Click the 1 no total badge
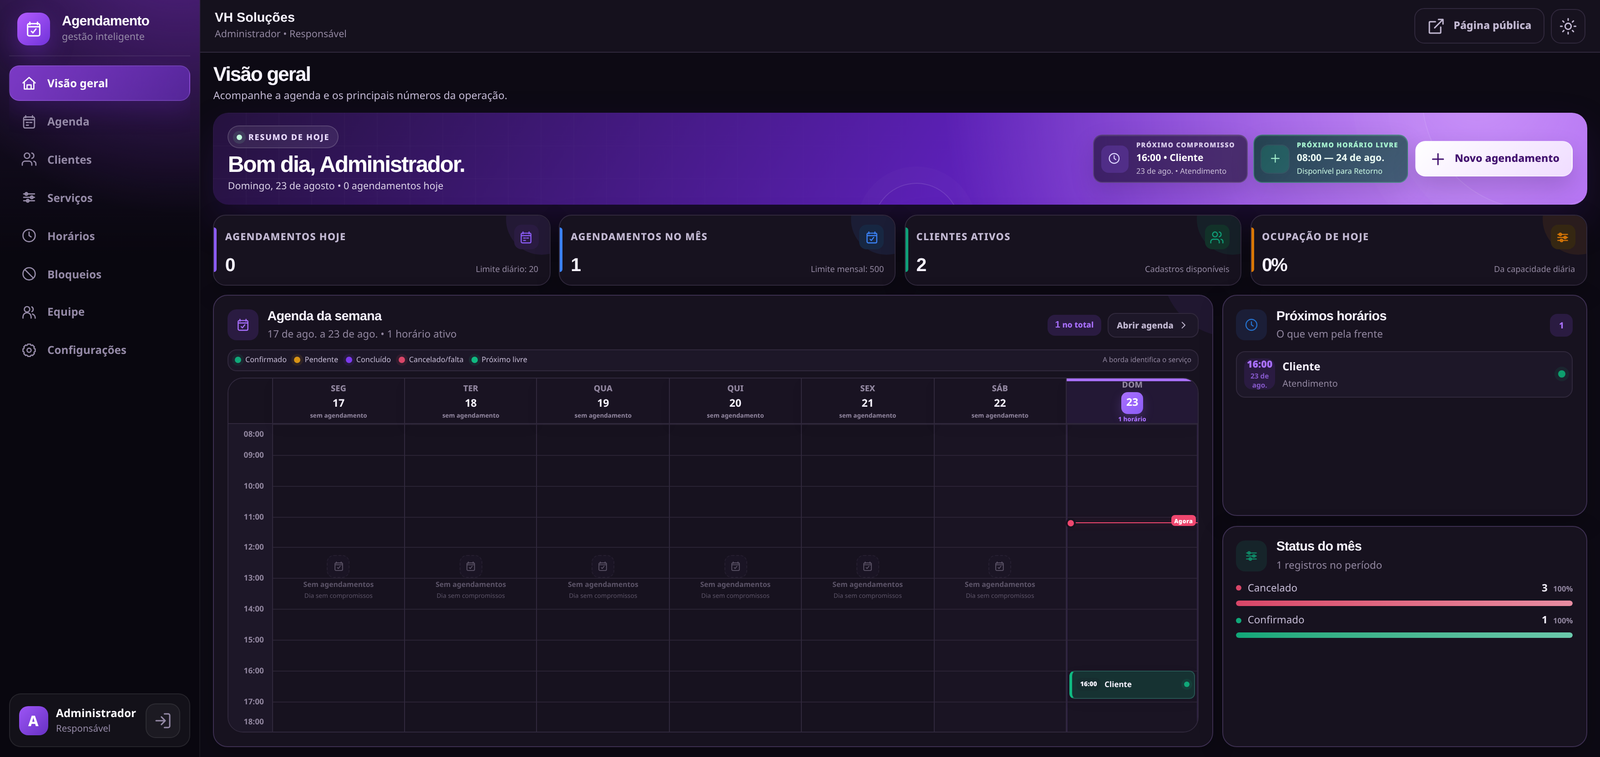 1074,325
